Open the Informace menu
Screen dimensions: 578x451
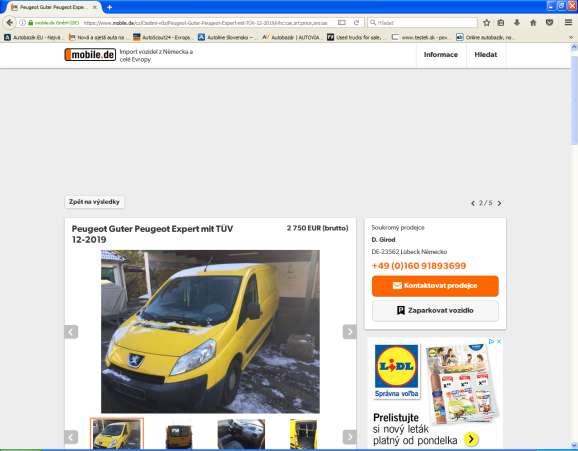pos(441,55)
